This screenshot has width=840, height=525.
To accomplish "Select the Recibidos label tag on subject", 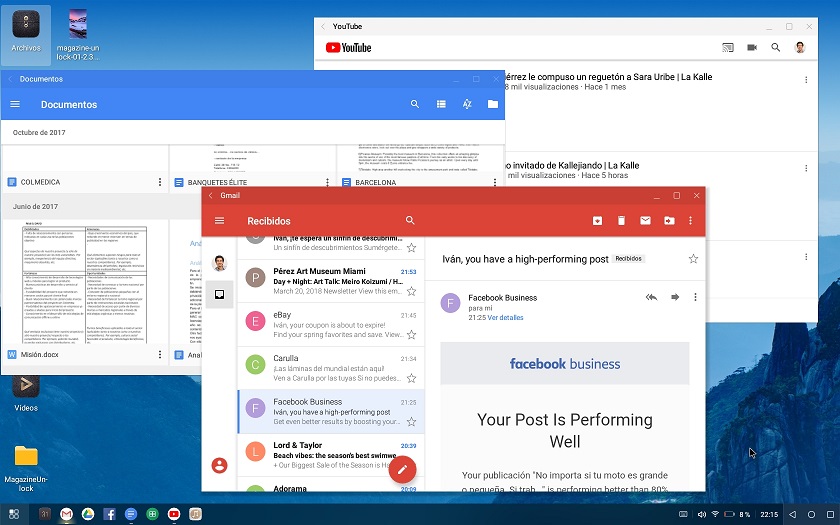I will click(x=628, y=259).
